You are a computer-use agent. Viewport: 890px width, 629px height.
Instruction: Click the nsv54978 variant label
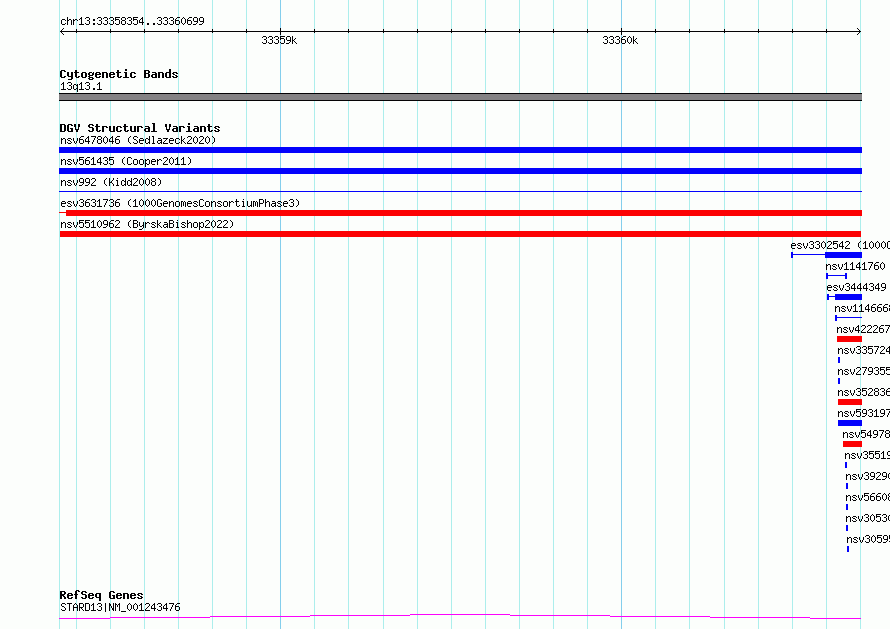coord(866,434)
